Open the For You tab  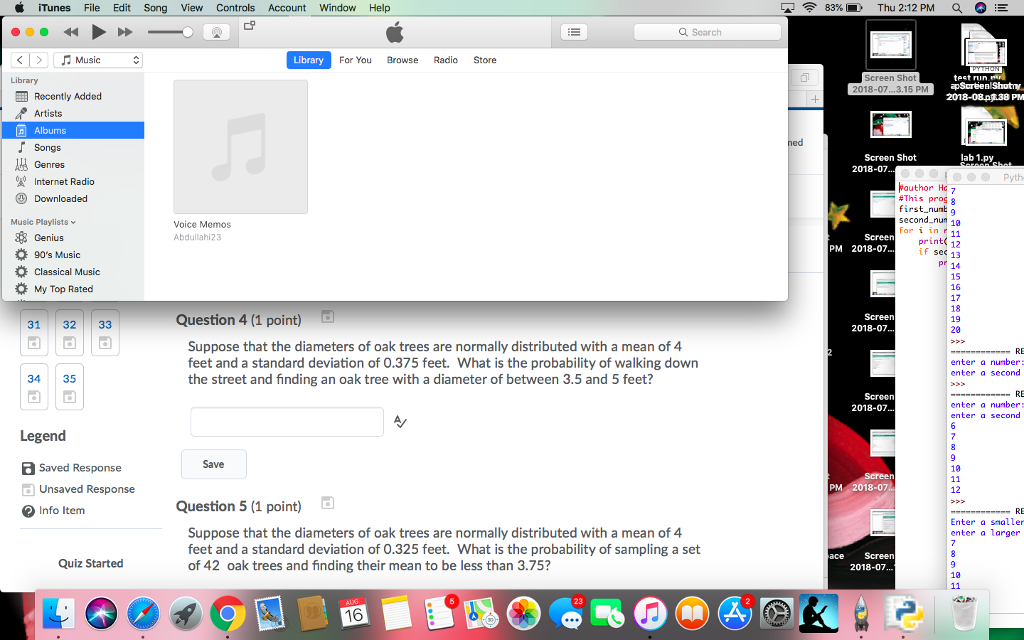355,60
